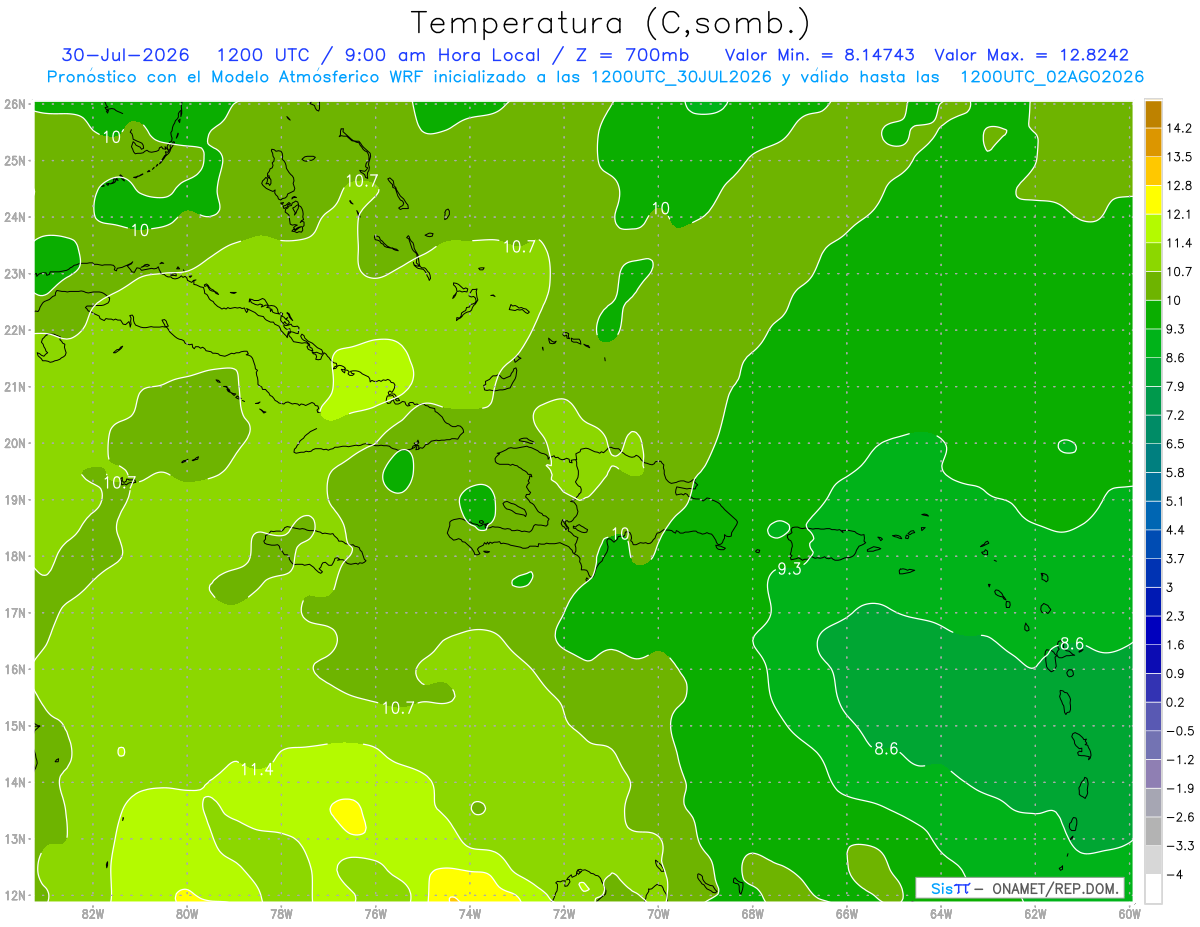Image resolution: width=1200 pixels, height=927 pixels.
Task: Click the title 'Temperatura (C,somb.)'
Action: [x=610, y=22]
